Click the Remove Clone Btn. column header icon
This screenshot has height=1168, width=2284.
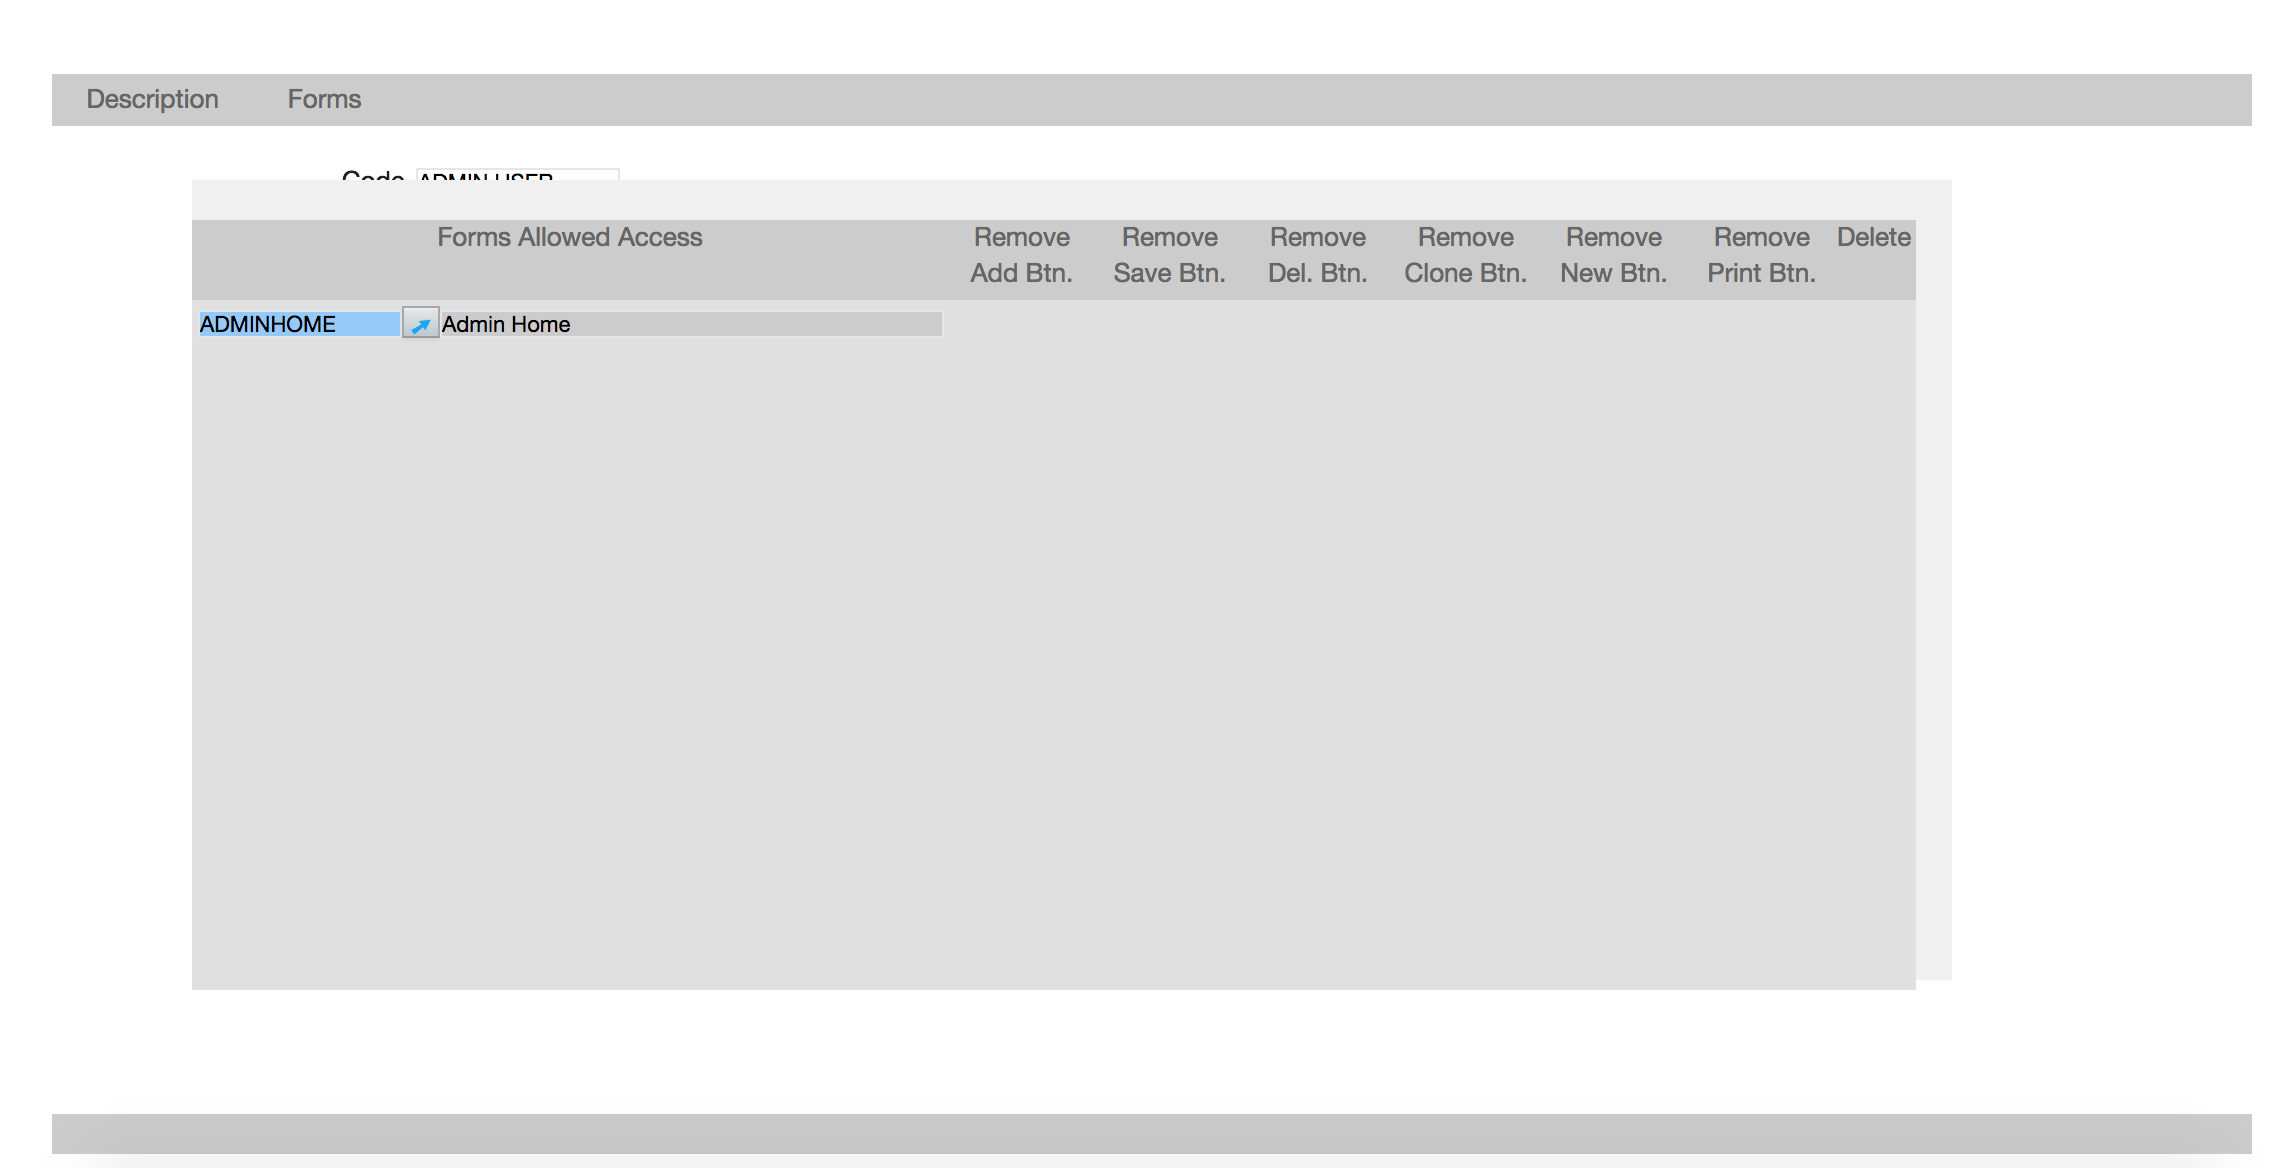1465,253
